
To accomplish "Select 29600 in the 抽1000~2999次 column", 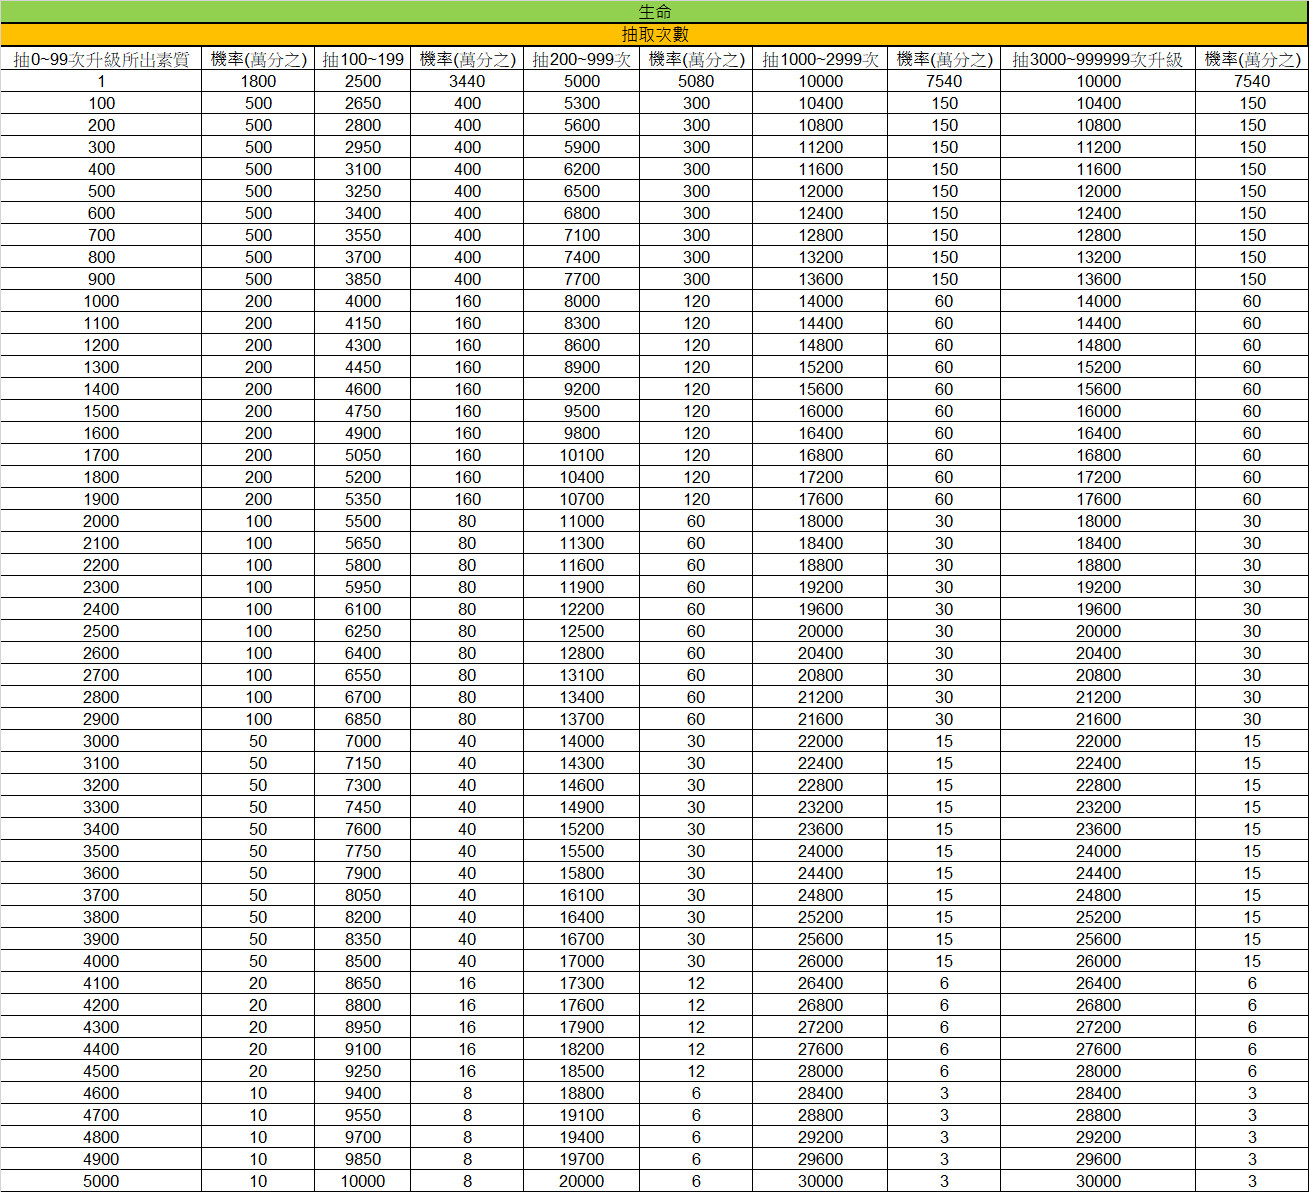I will (x=820, y=1159).
